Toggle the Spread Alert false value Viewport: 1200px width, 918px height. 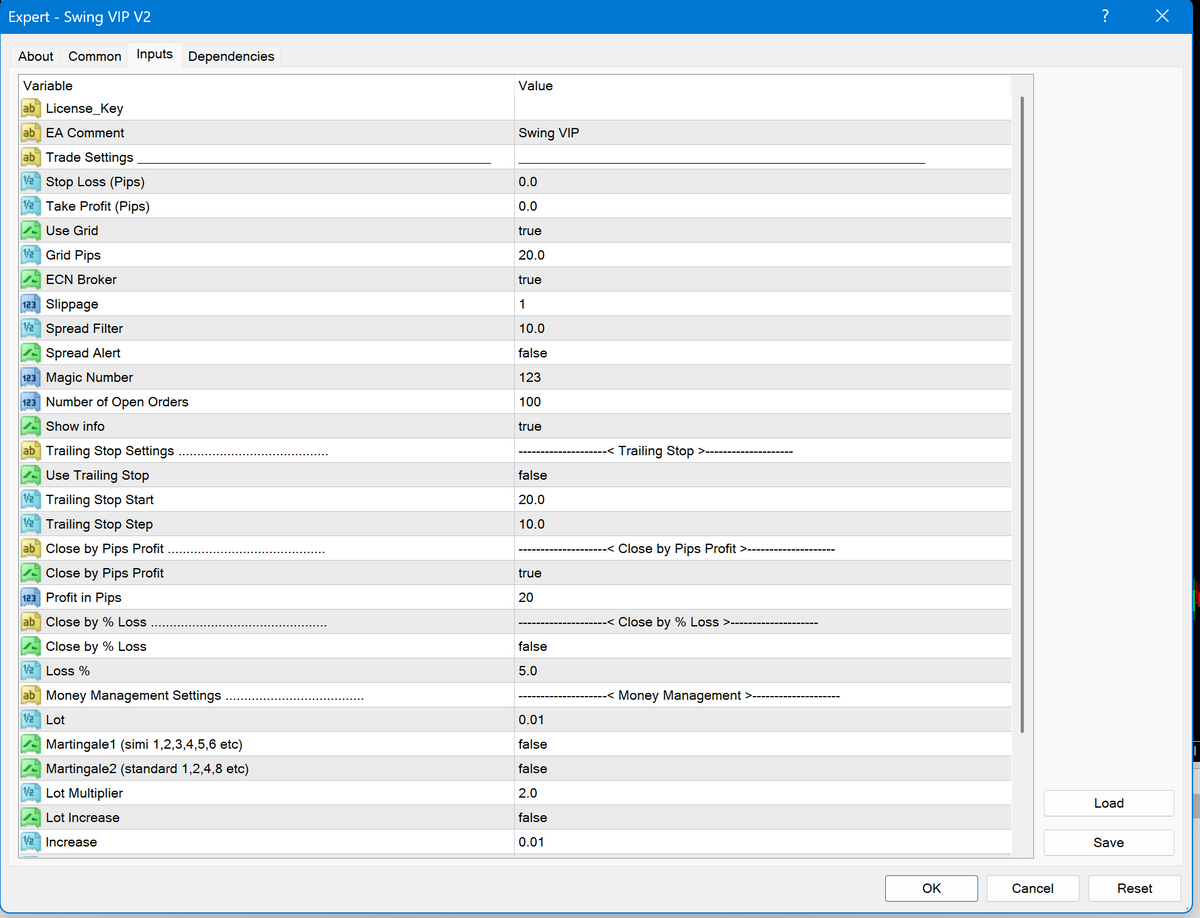pyautogui.click(x=532, y=353)
